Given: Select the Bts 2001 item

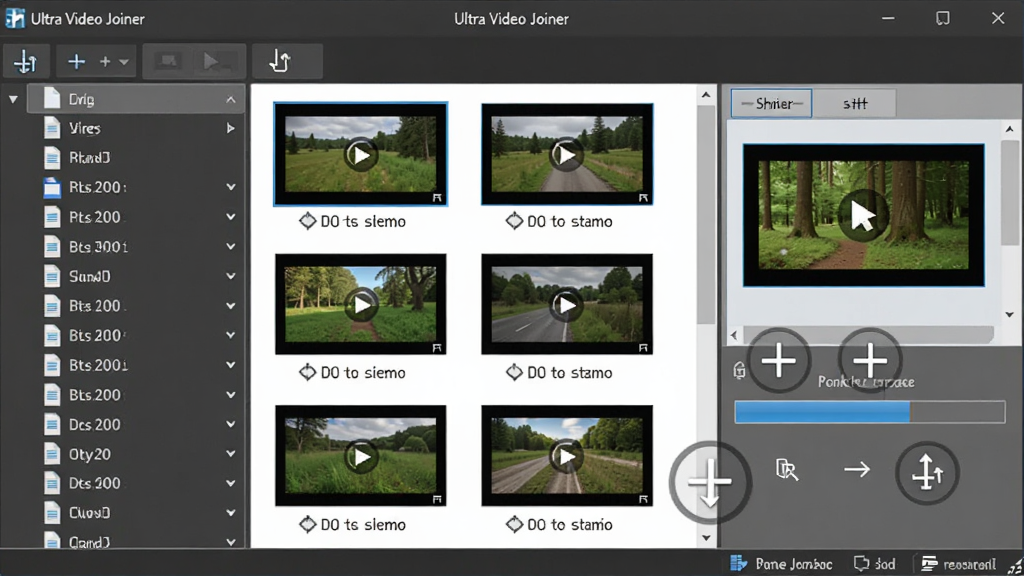Looking at the screenshot, I should (x=98, y=365).
